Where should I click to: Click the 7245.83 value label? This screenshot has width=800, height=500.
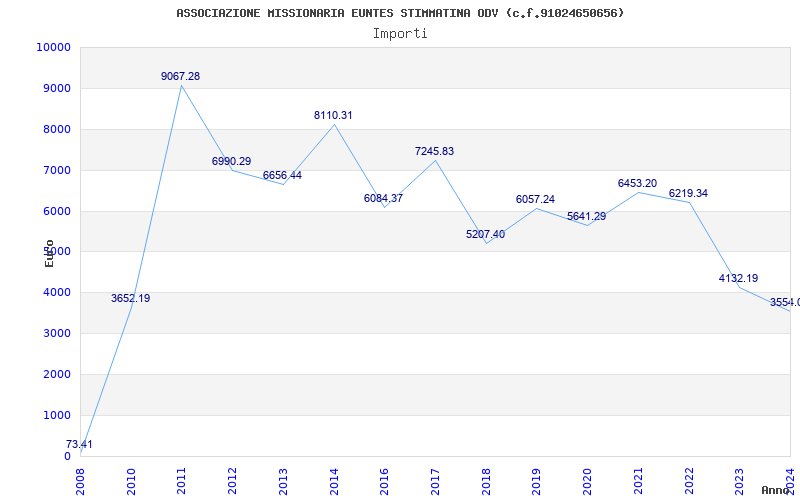(434, 152)
